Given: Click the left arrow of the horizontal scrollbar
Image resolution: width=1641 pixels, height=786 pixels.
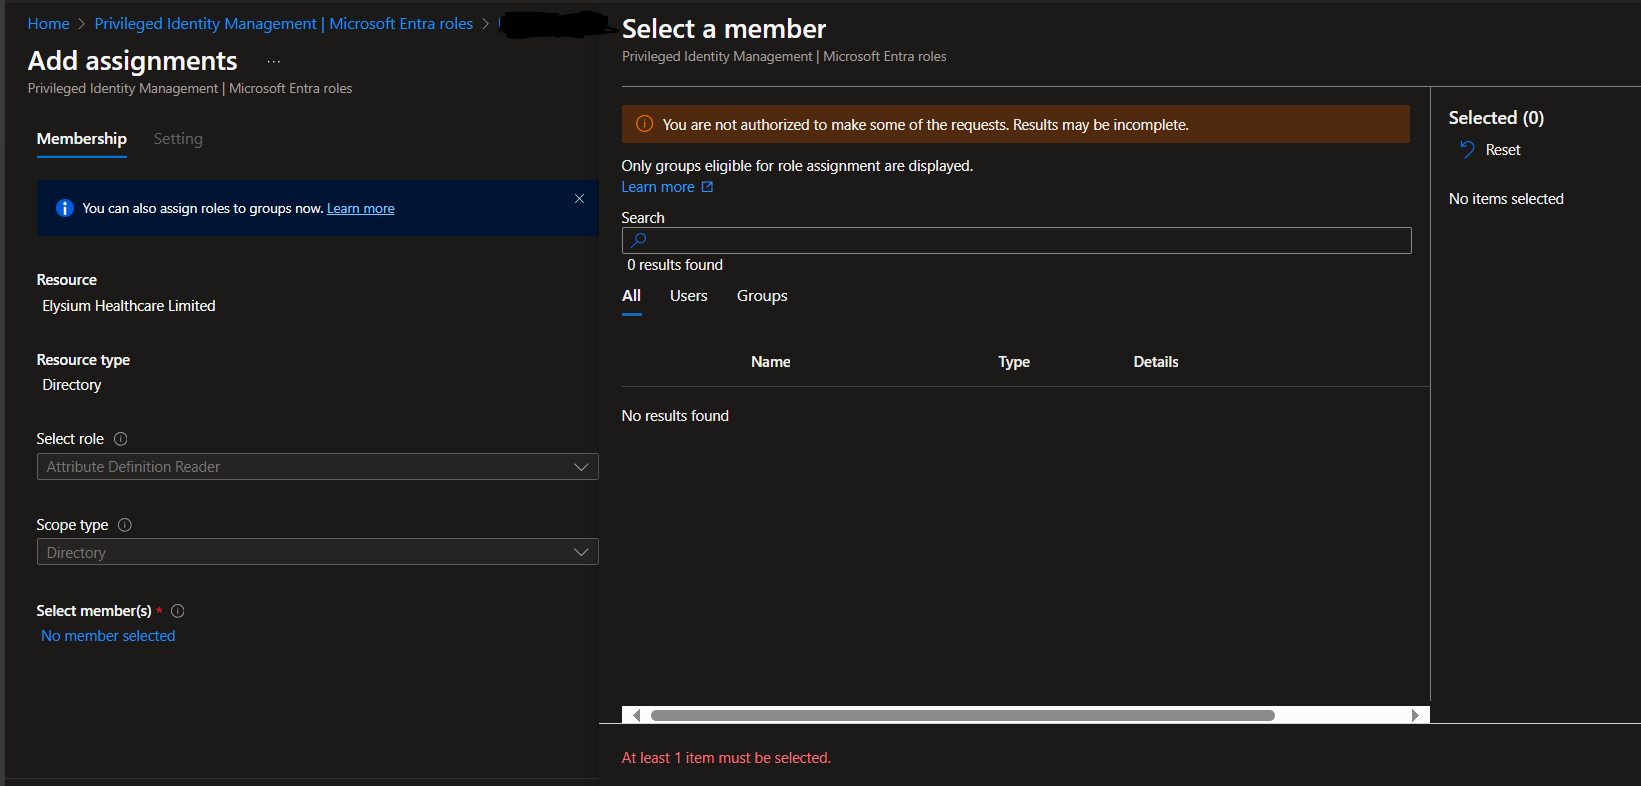Looking at the screenshot, I should click(636, 715).
